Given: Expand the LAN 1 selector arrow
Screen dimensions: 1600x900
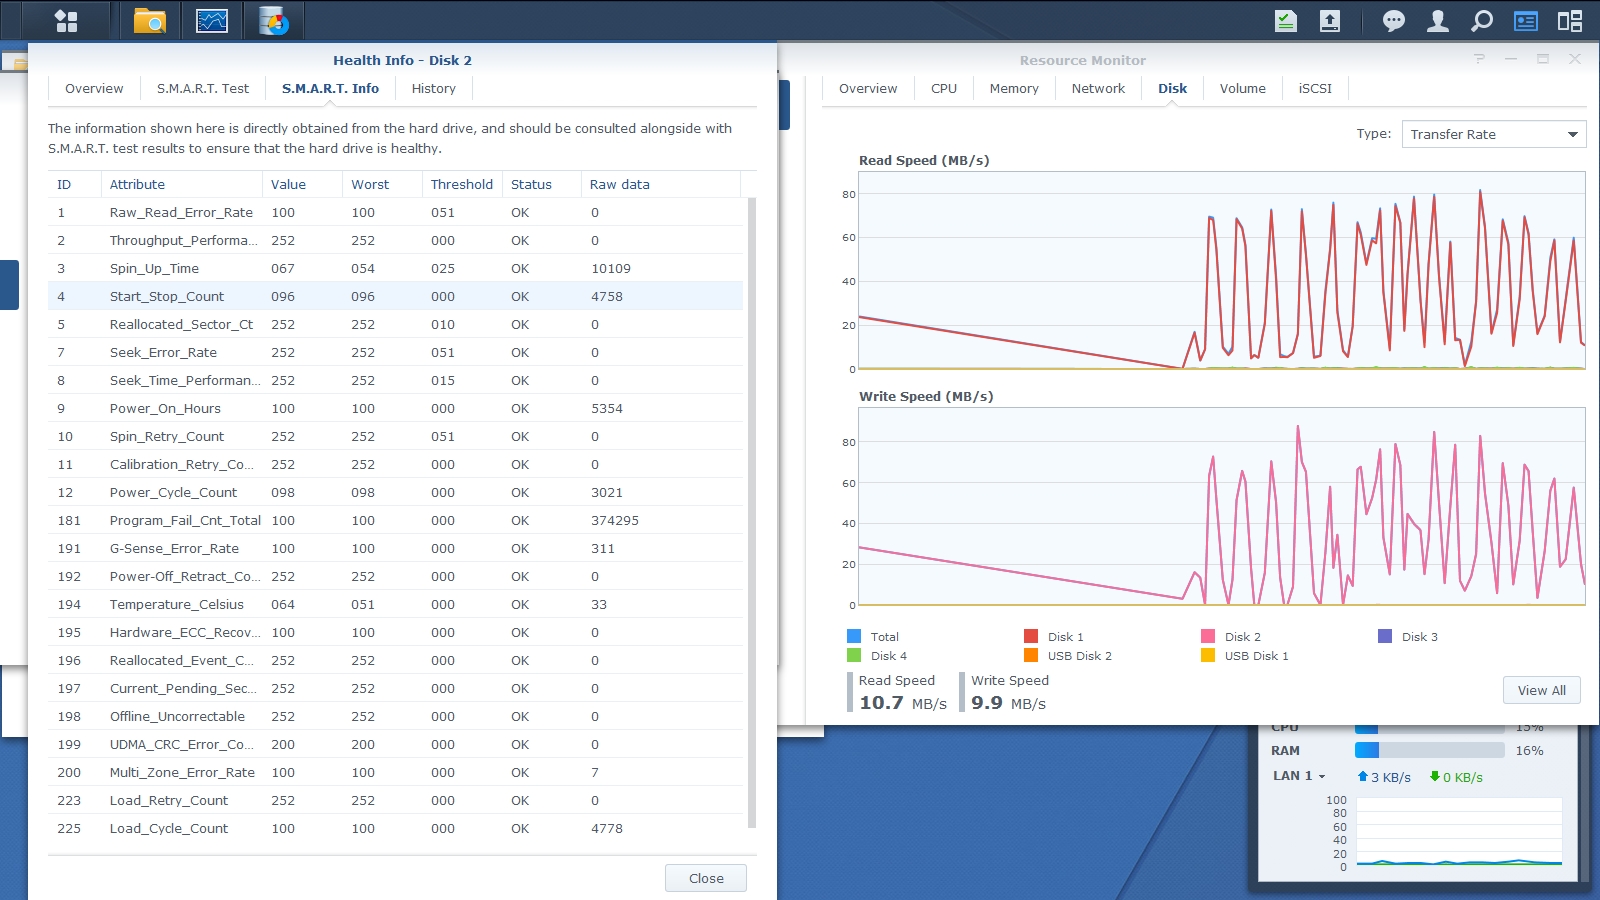Looking at the screenshot, I should pos(1322,776).
